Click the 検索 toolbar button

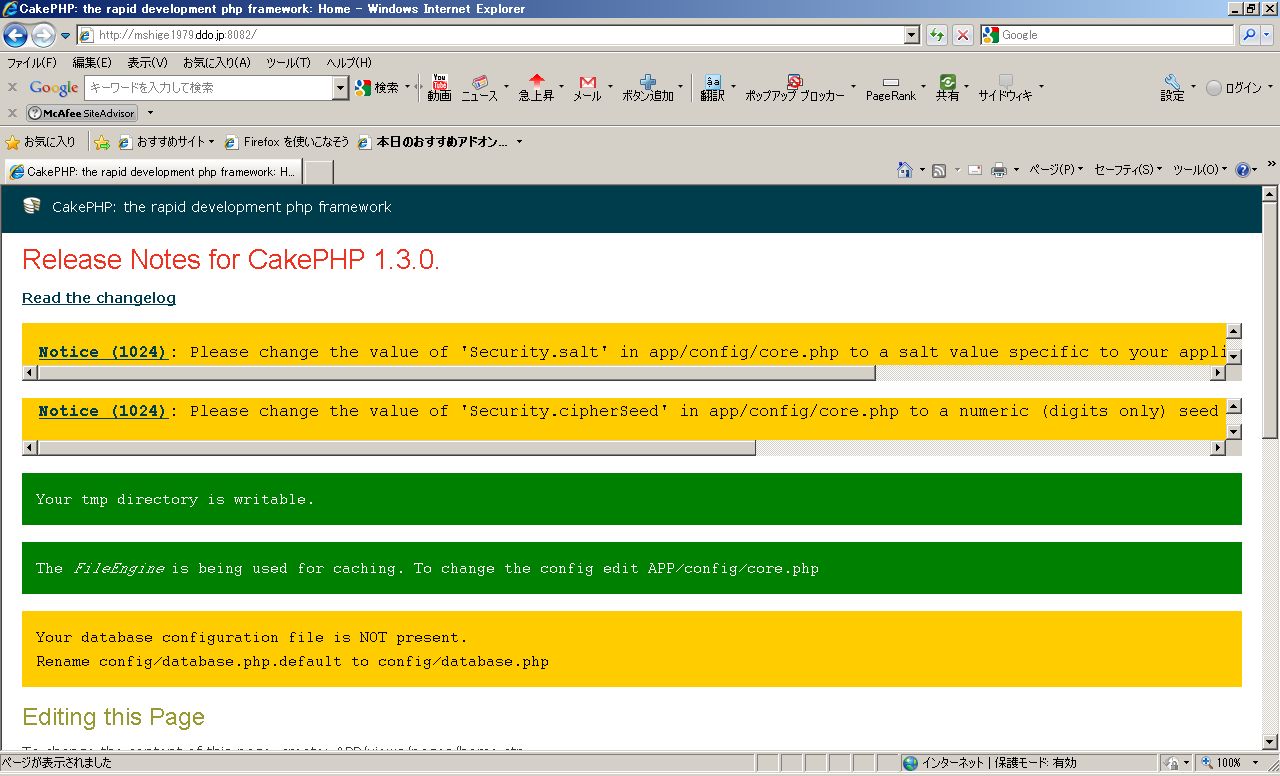coord(378,88)
